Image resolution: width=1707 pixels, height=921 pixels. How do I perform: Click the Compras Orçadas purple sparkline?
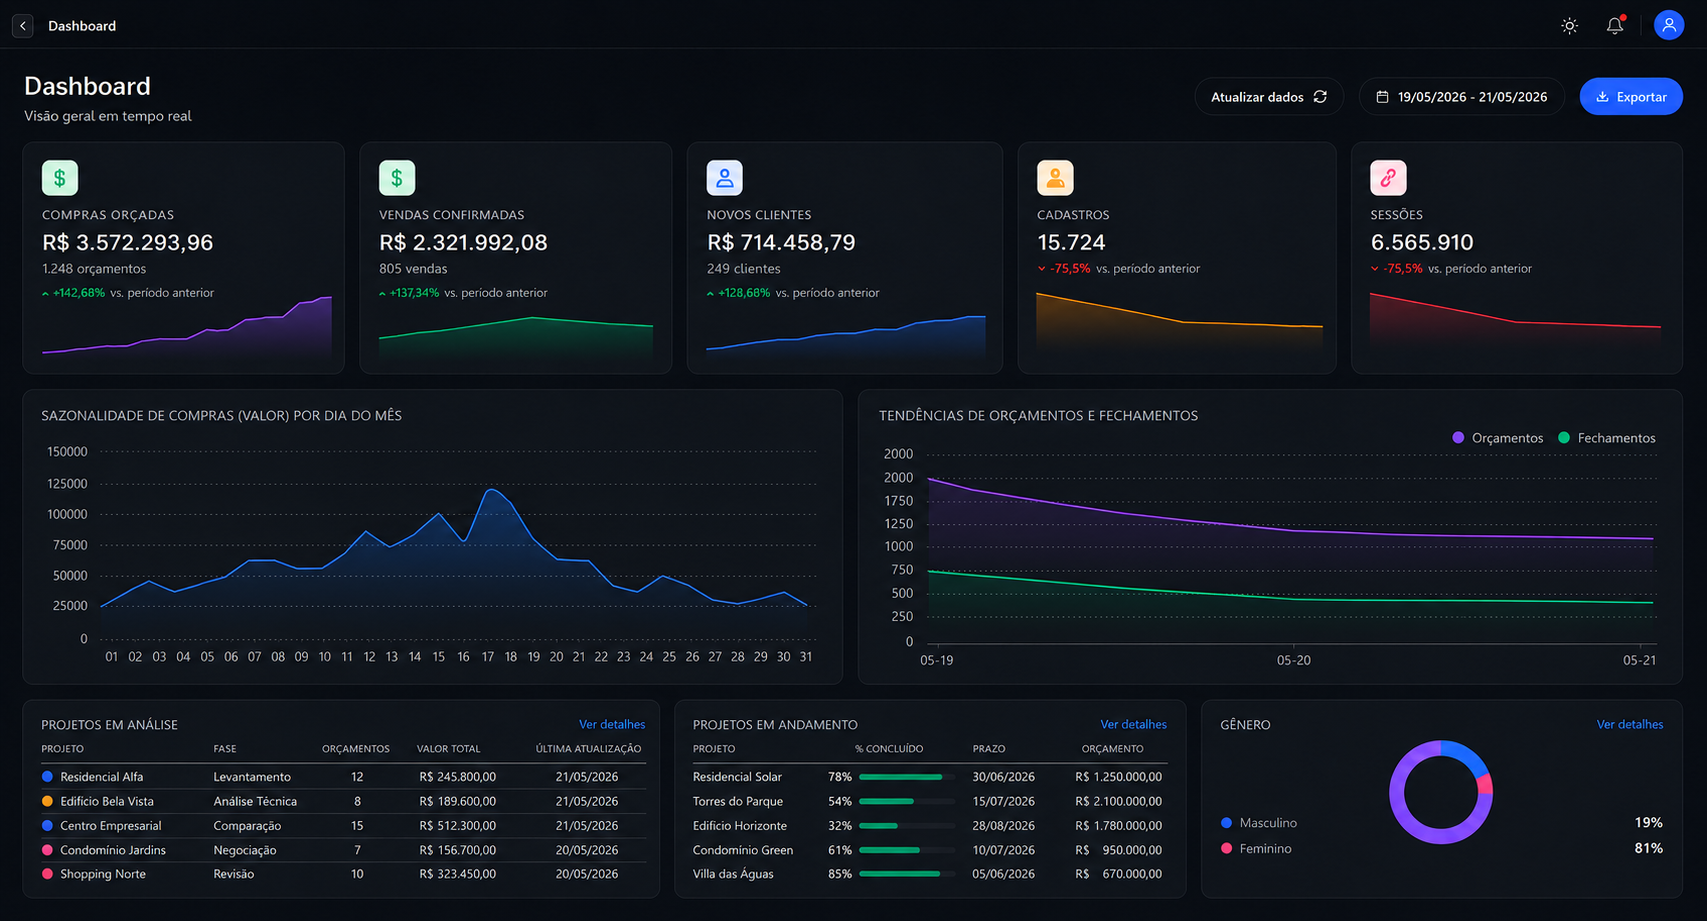tap(187, 328)
